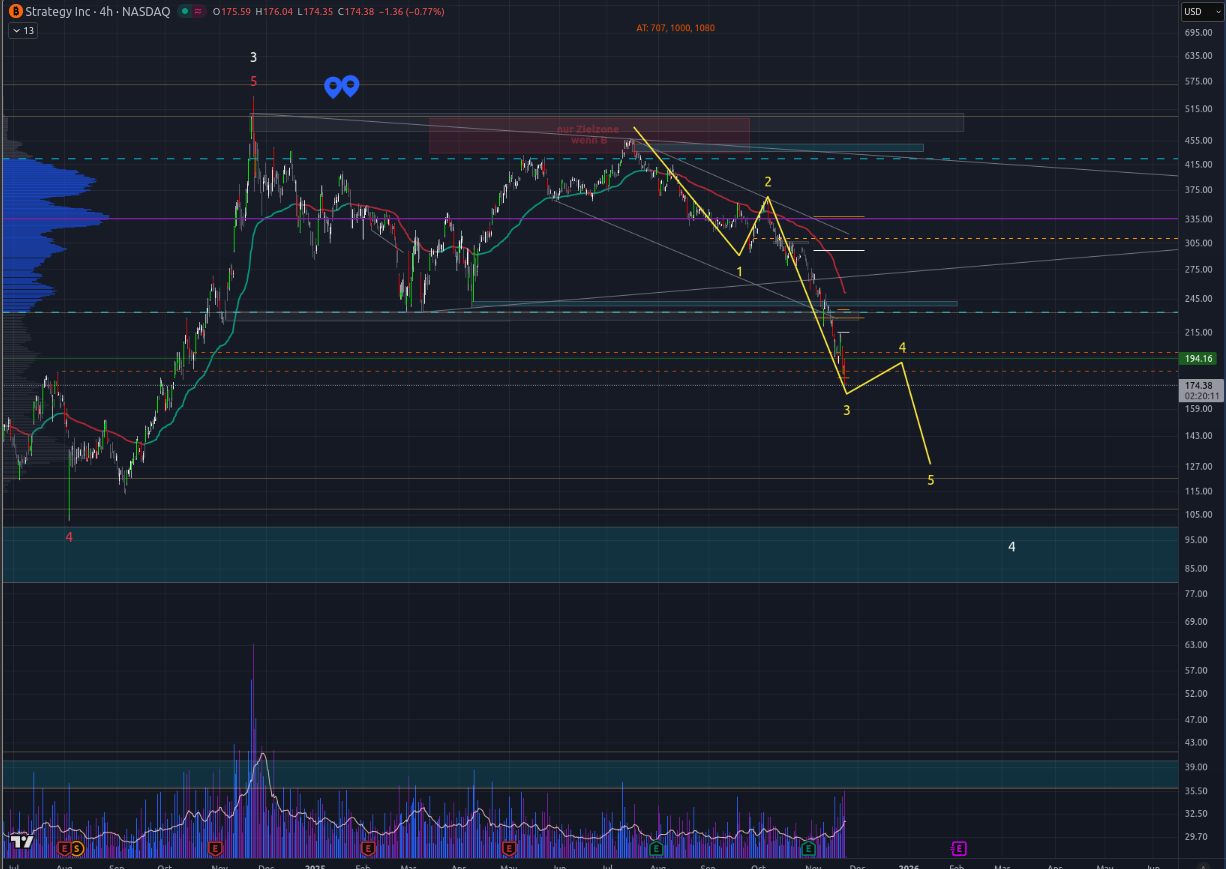Expand the collapsed 13 indicators legend

[22, 31]
